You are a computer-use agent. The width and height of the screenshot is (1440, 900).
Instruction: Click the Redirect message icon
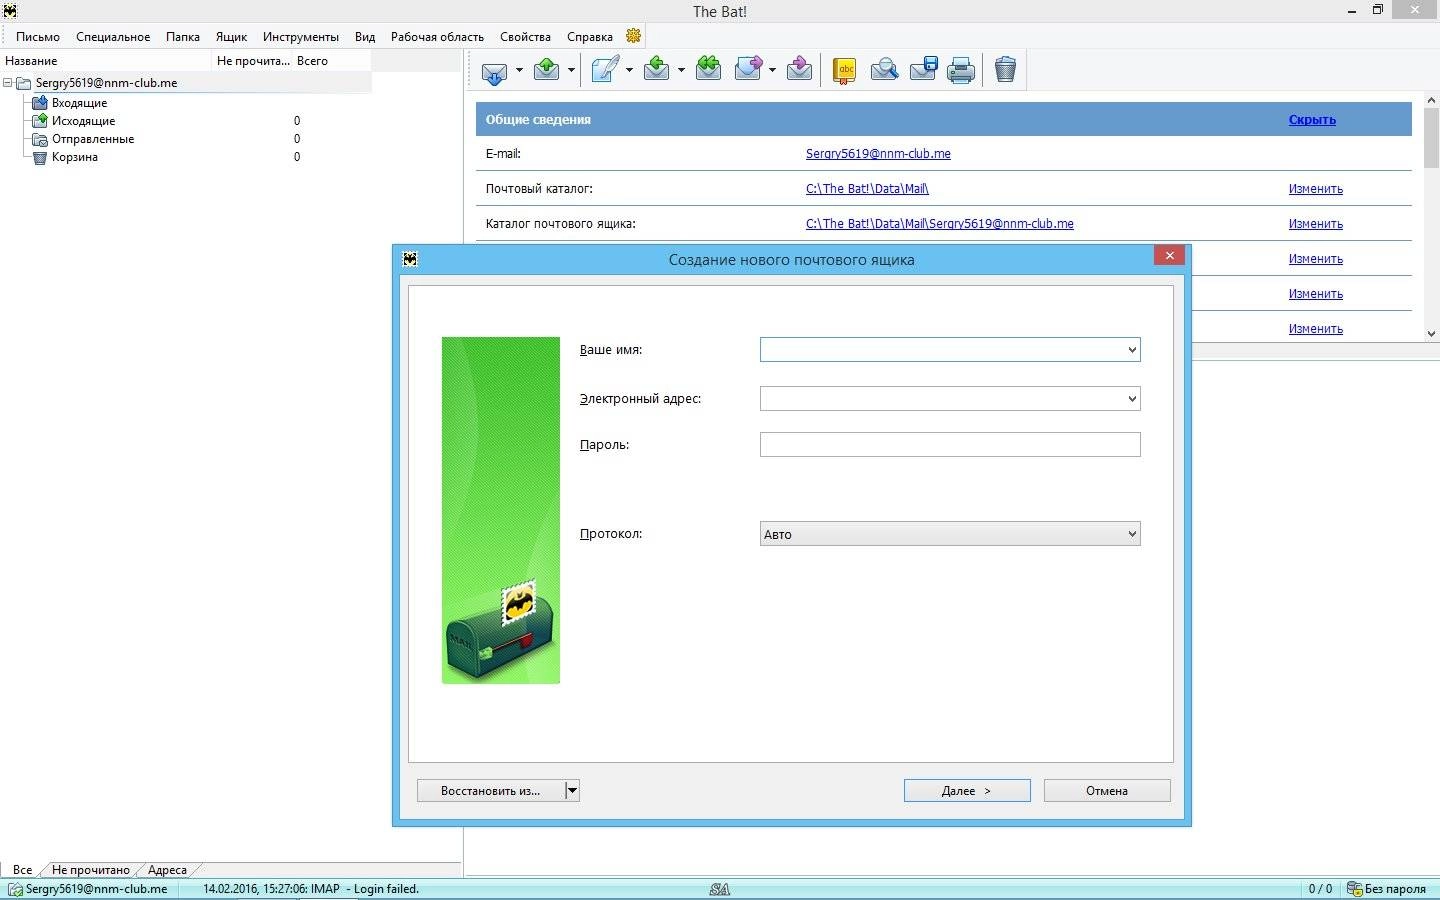pos(799,69)
